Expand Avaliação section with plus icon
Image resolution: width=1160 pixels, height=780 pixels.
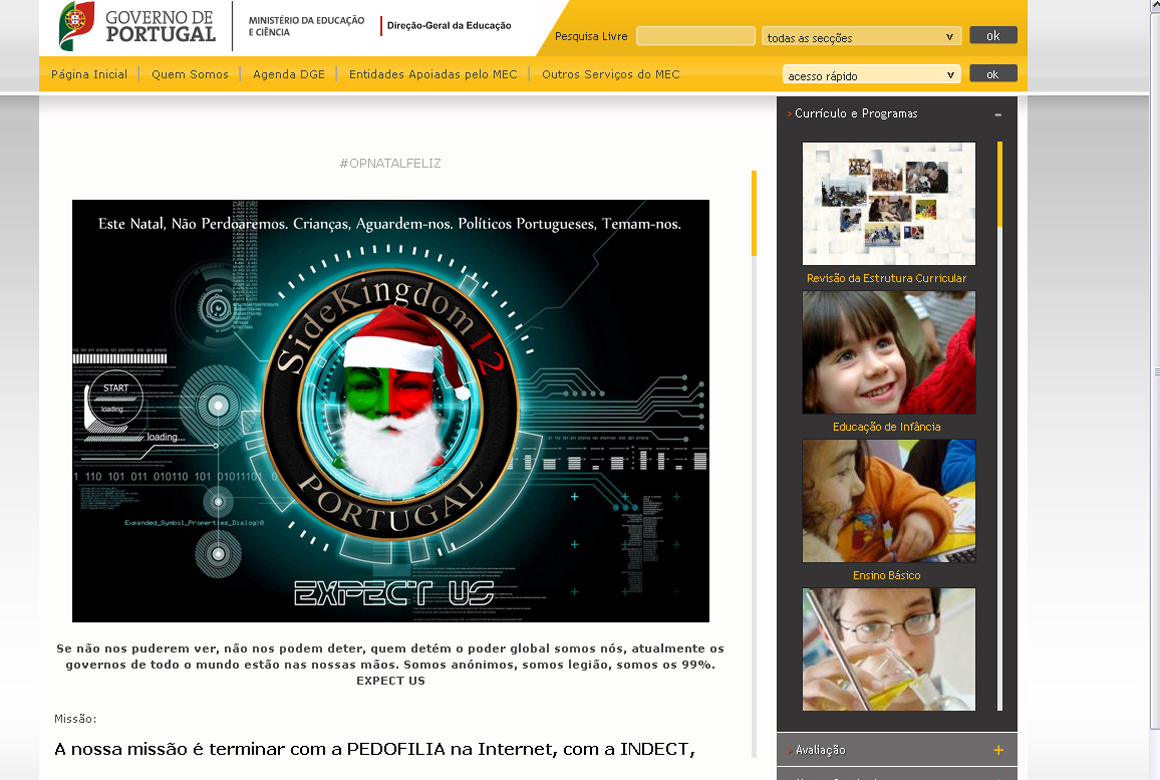pos(997,750)
